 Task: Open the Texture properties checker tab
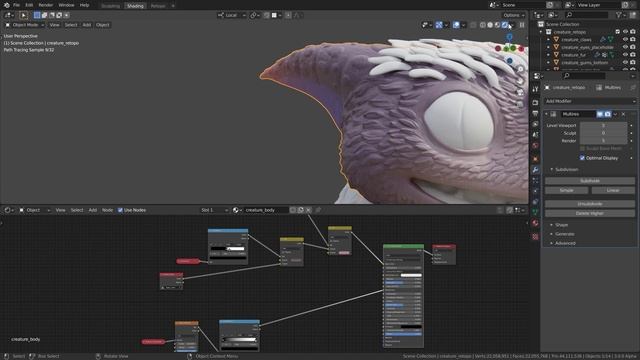tap(535, 237)
